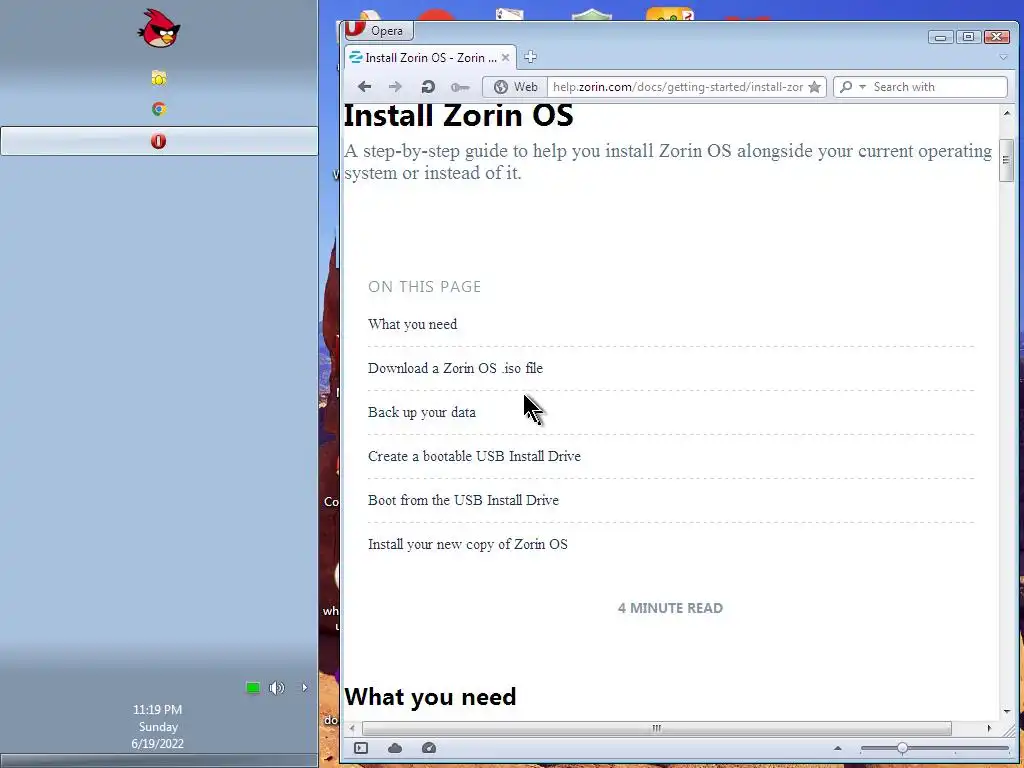Viewport: 1024px width, 768px height.
Task: Click the Angry Birds icon in sidebar
Action: point(159,28)
